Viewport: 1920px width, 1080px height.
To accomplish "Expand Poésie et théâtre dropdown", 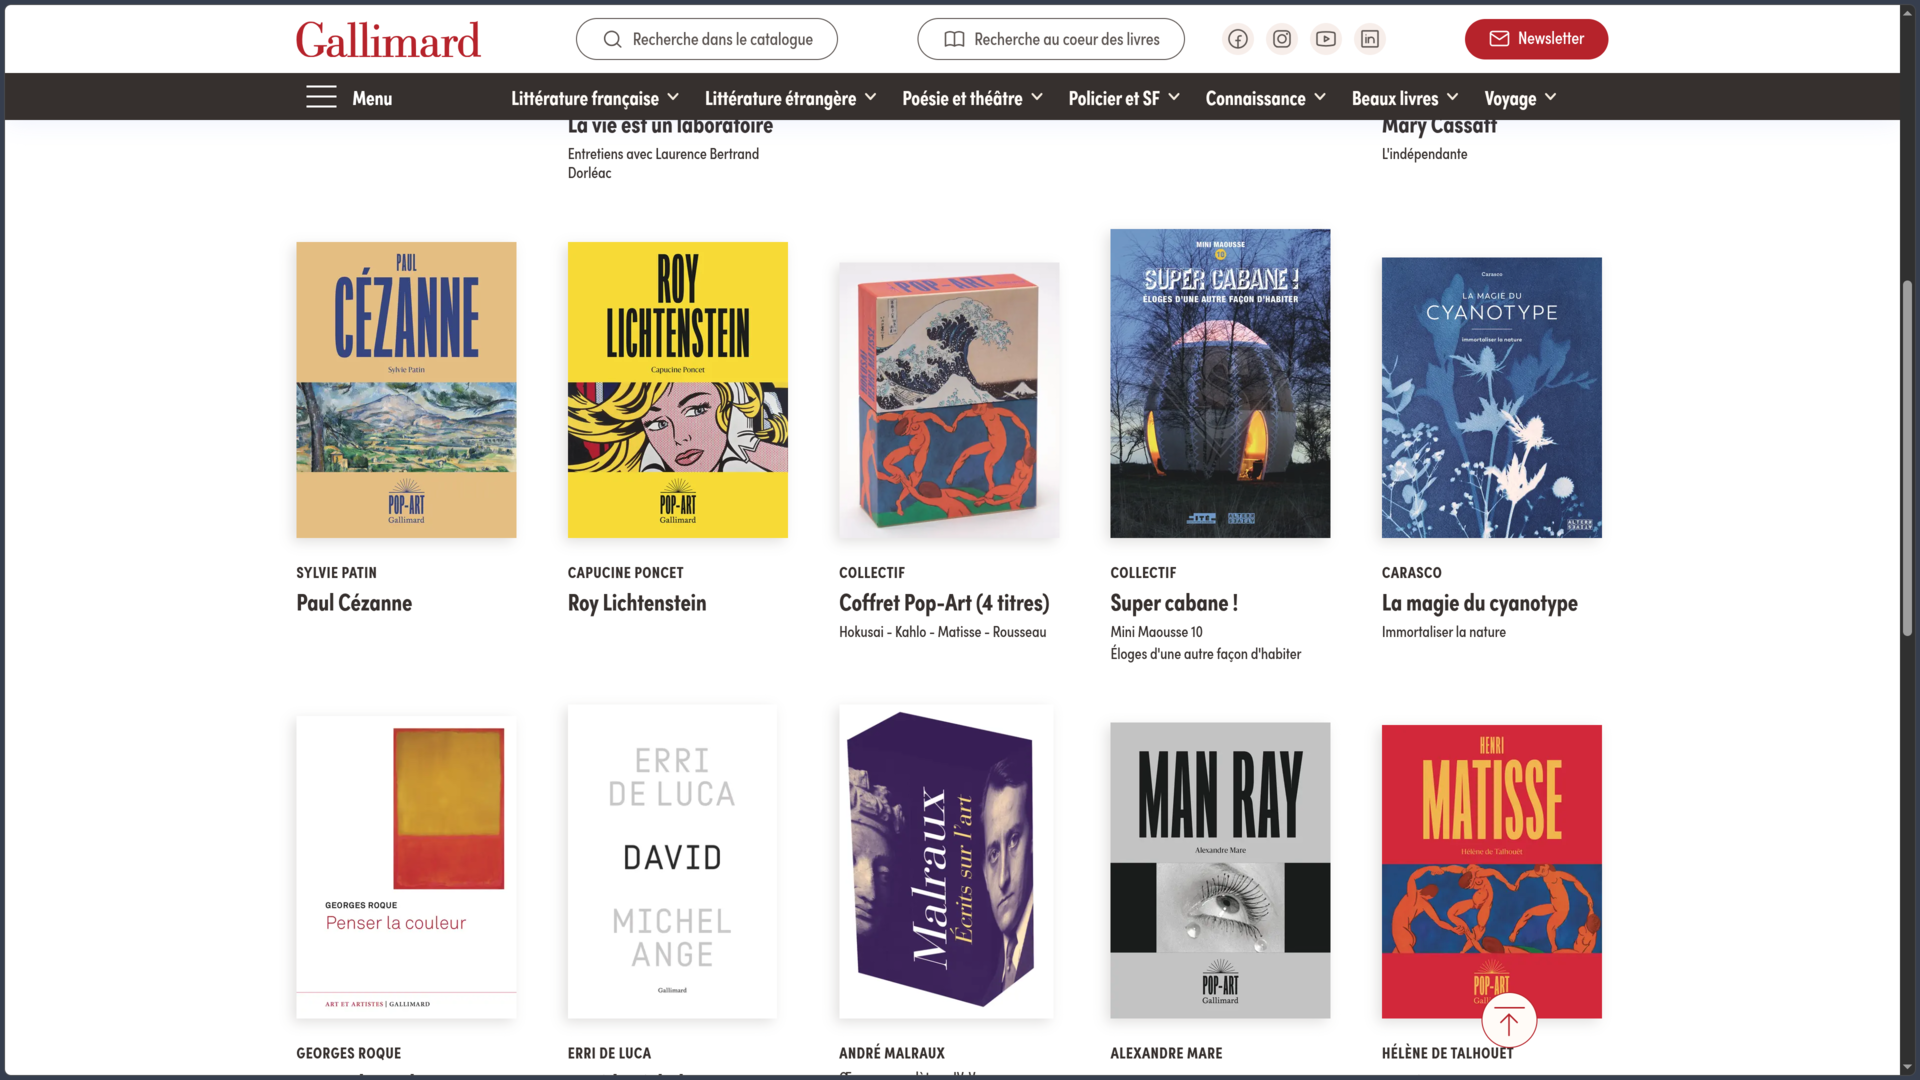I will [973, 98].
